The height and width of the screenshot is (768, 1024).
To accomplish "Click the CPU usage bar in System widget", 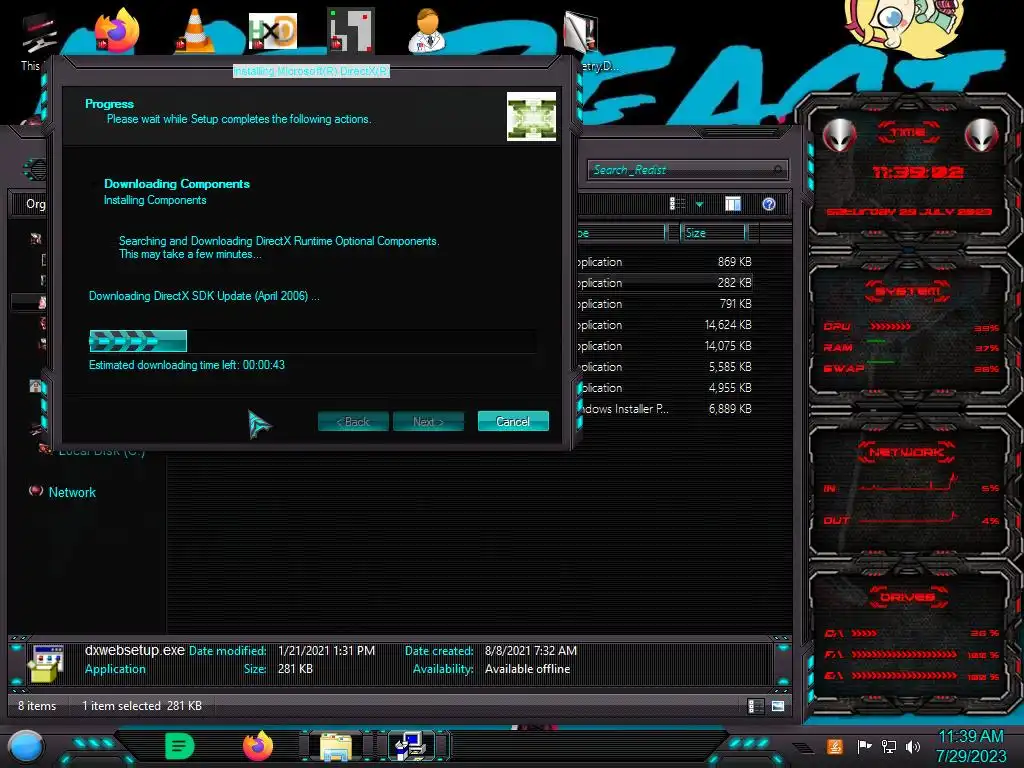I will click(x=891, y=327).
